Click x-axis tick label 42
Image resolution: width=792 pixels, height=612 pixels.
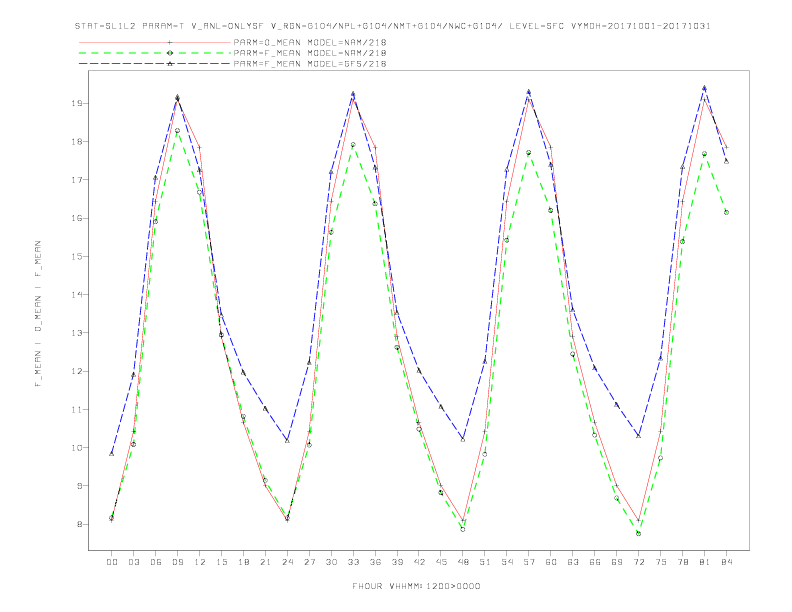[419, 562]
